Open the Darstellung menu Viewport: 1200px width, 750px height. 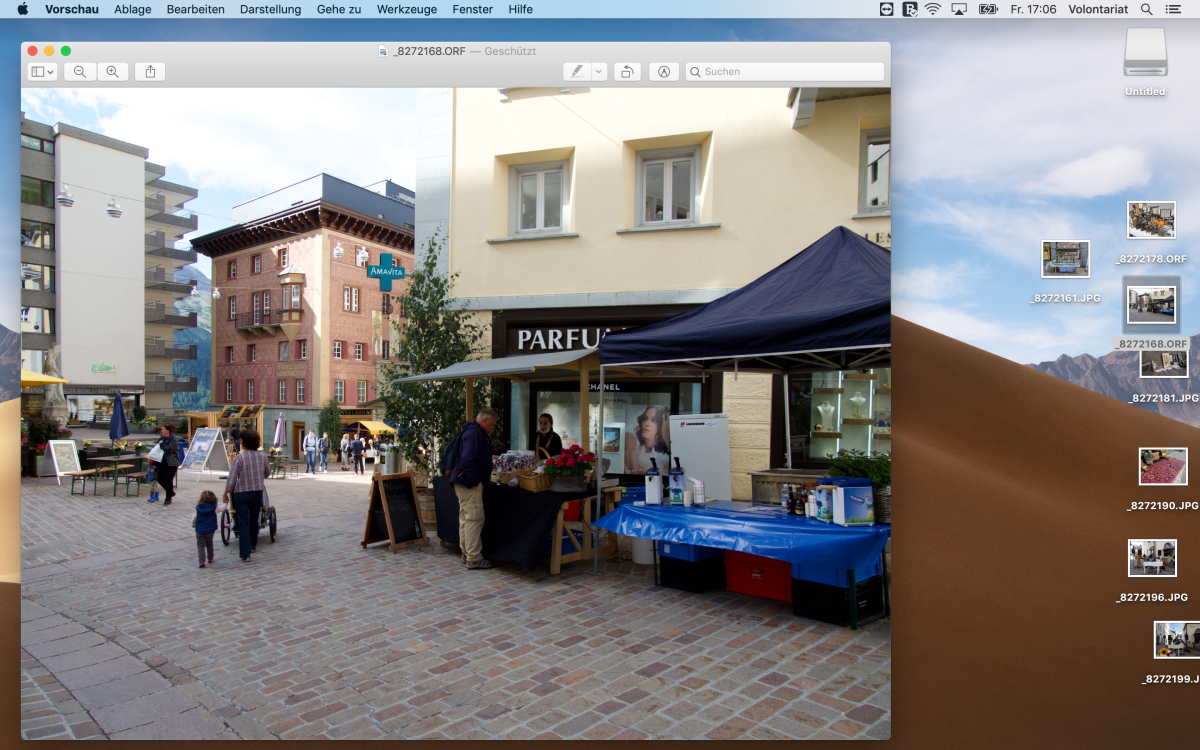270,9
